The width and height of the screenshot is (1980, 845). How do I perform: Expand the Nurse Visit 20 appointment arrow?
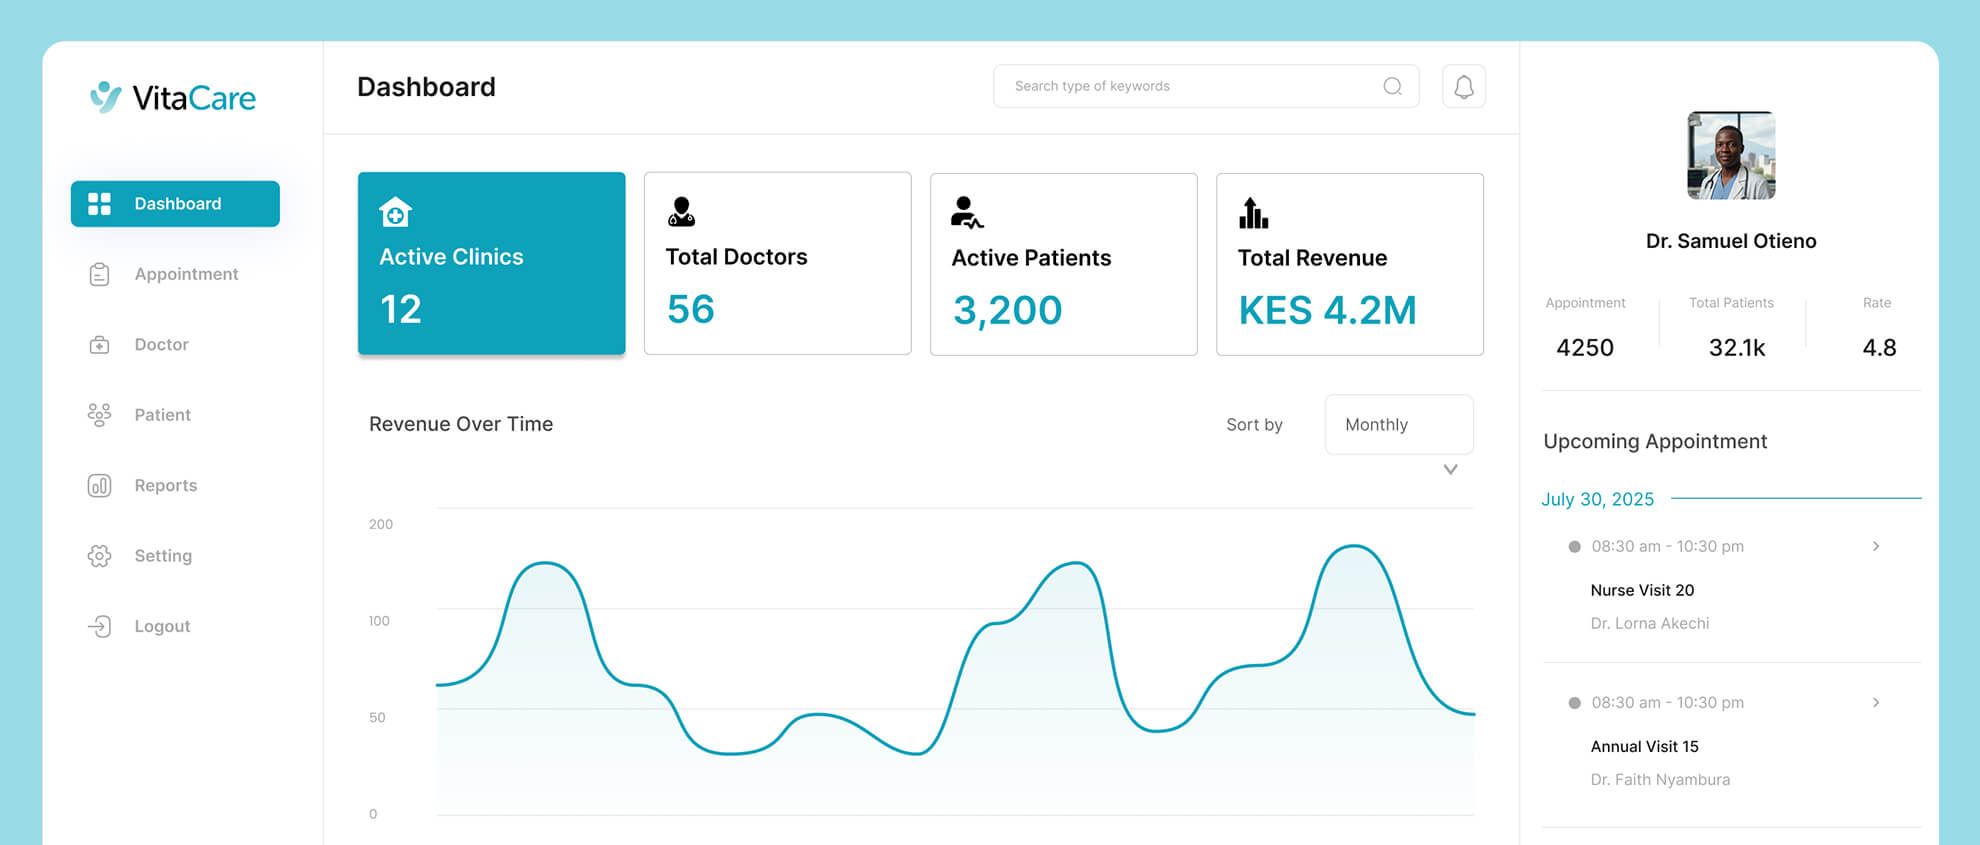coord(1875,547)
